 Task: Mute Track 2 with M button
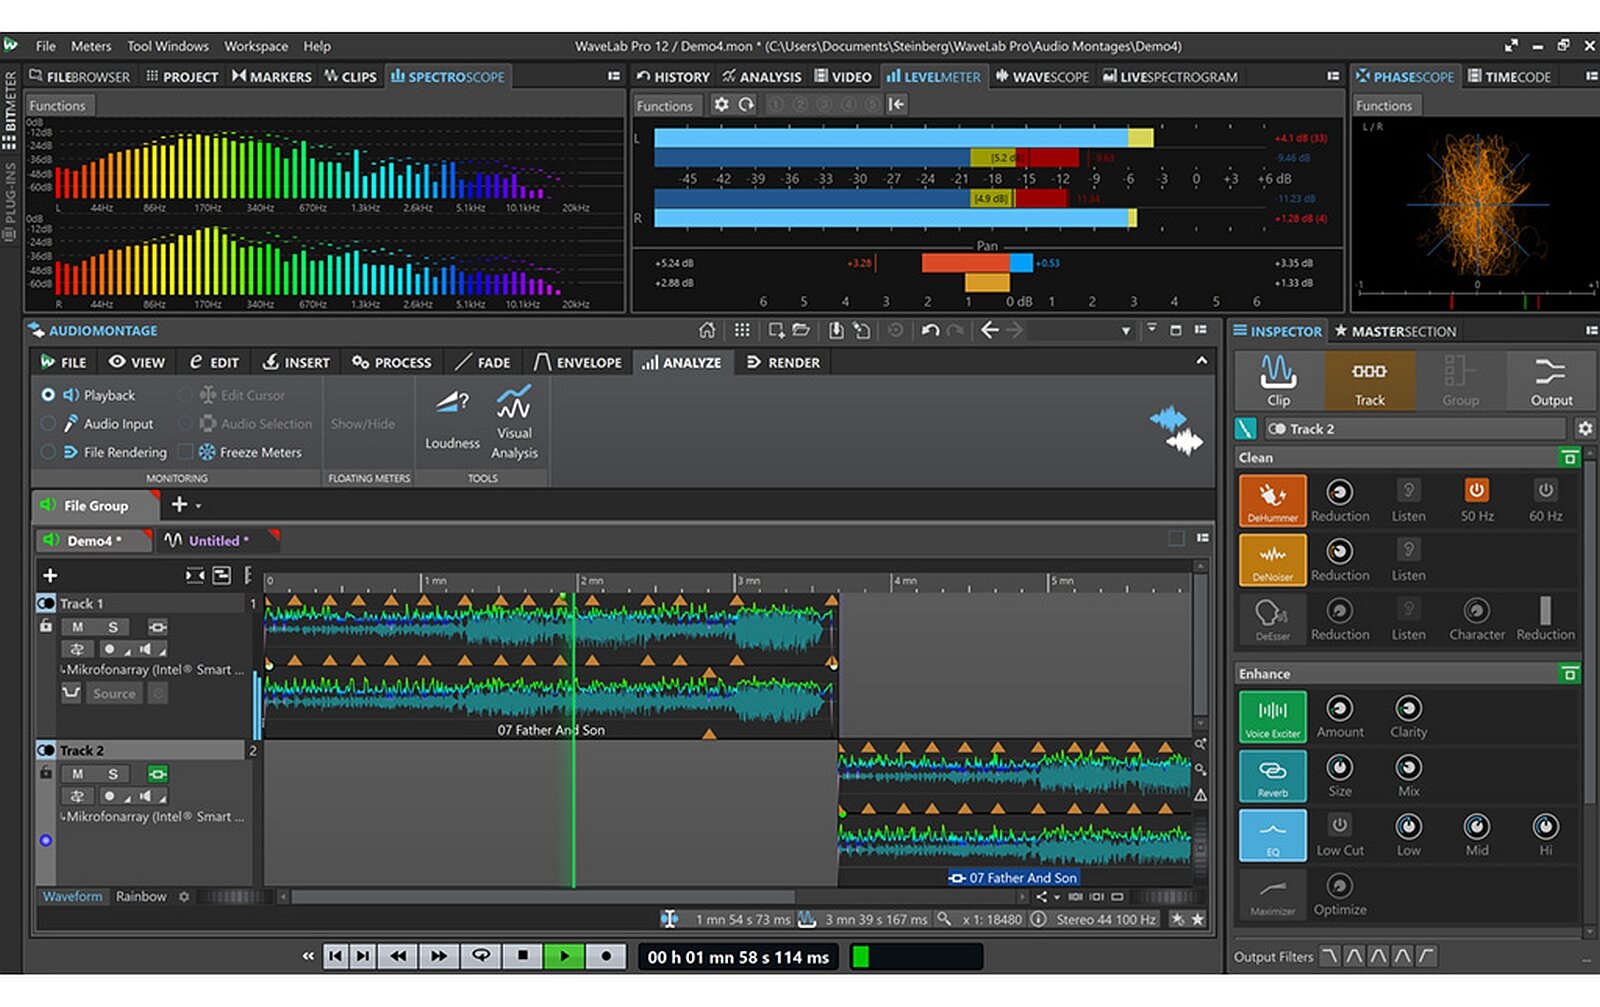point(77,773)
